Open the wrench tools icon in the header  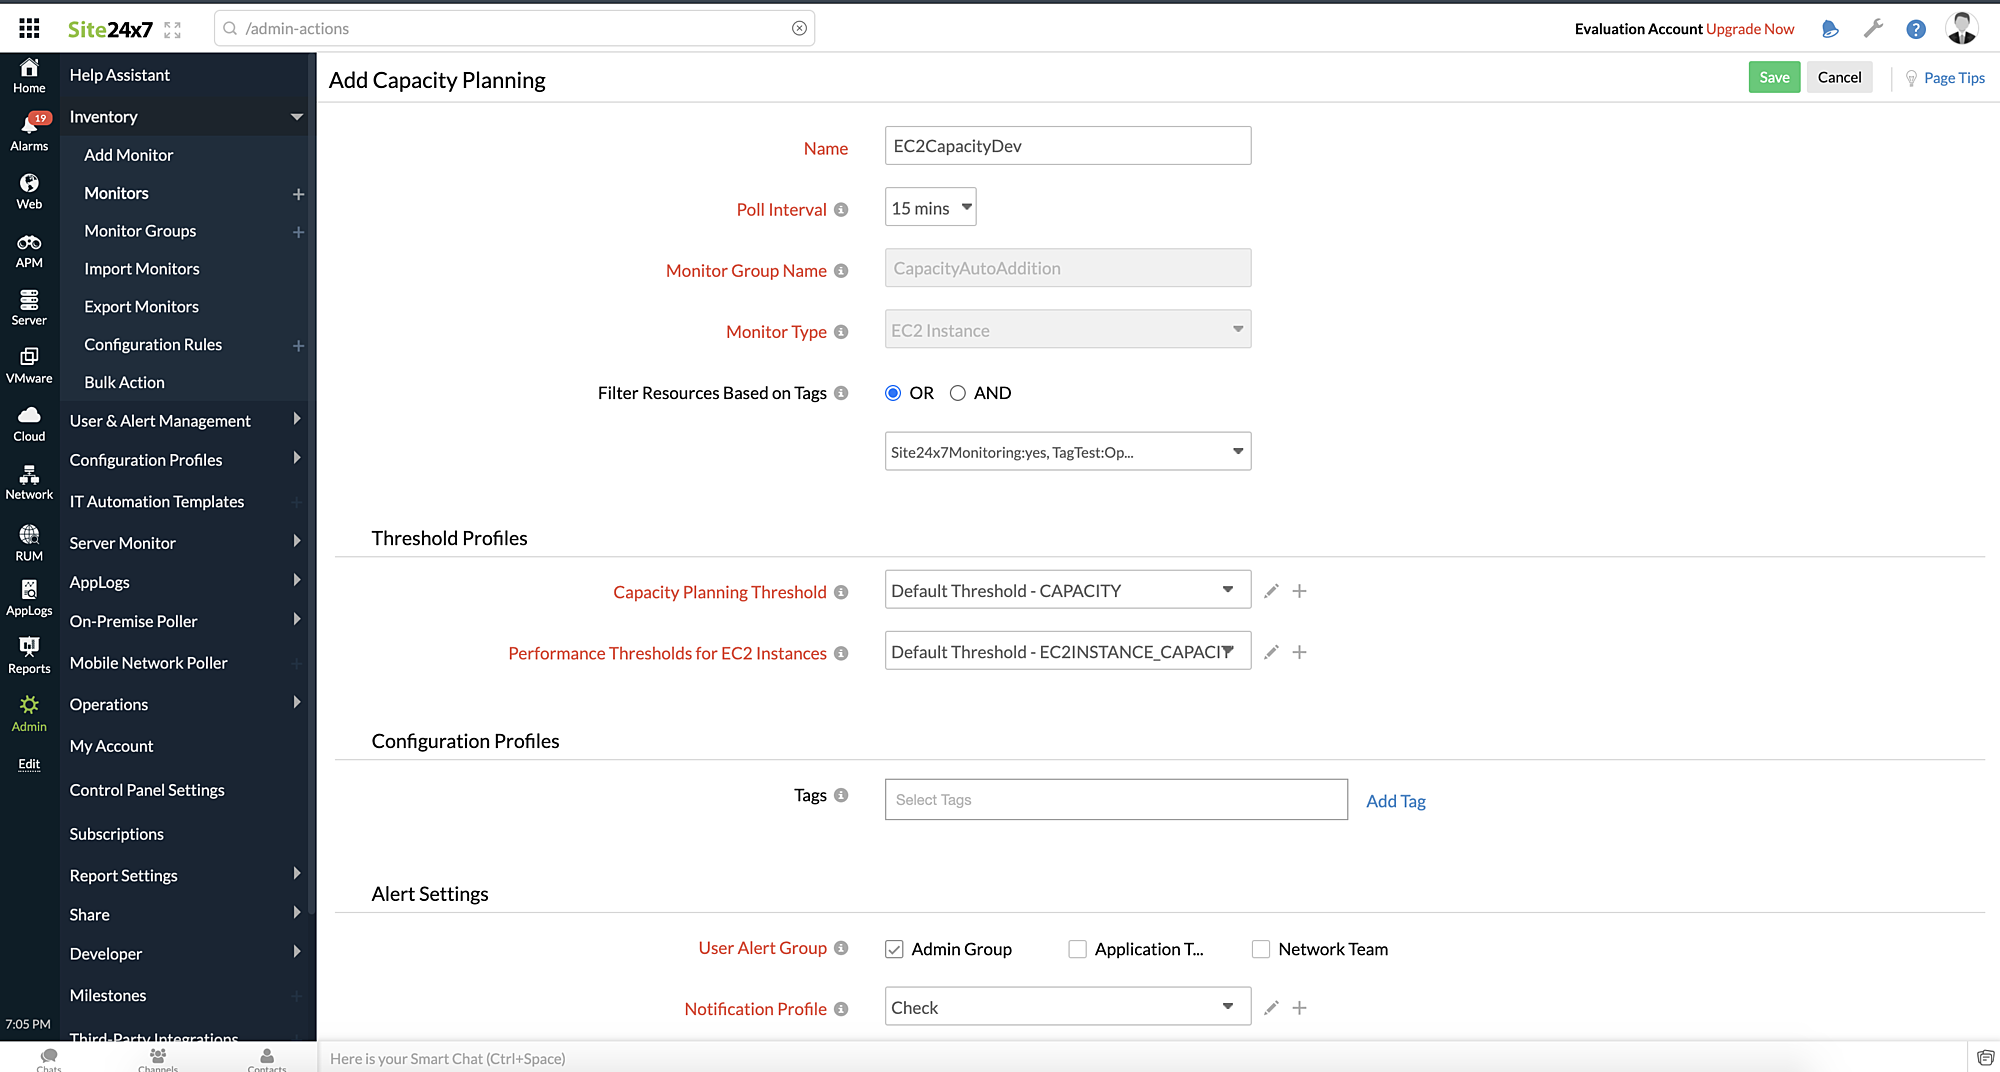click(1873, 28)
